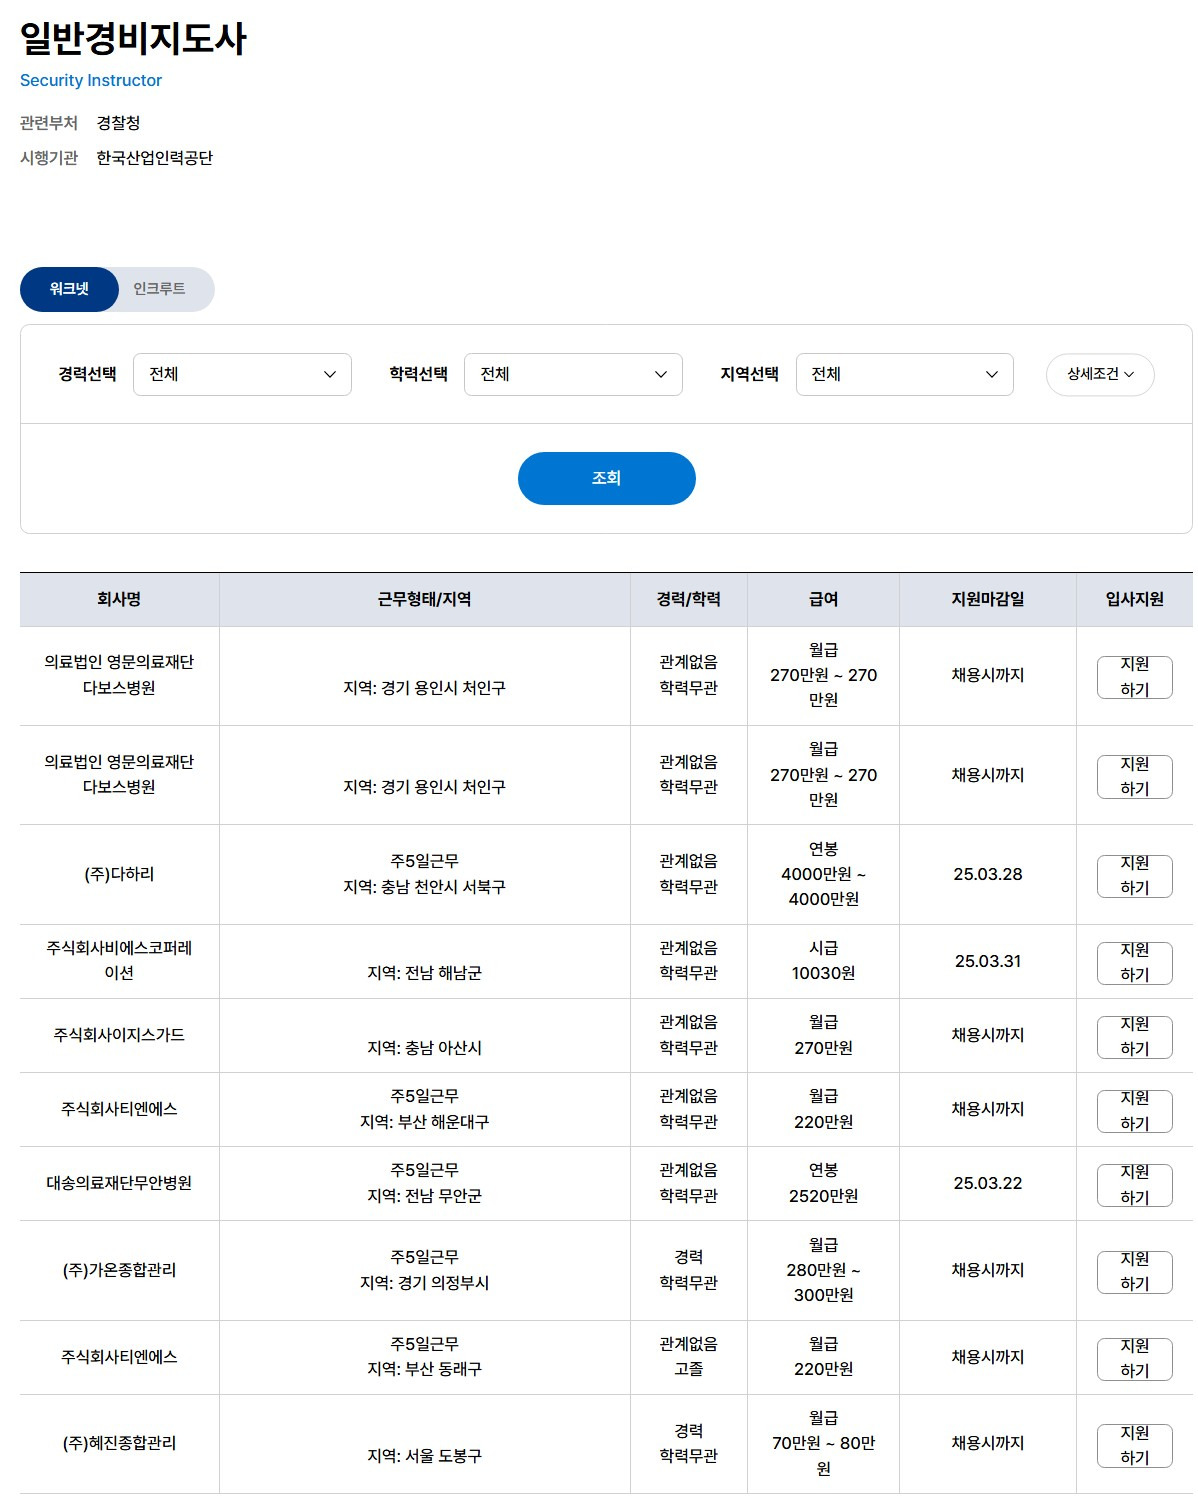Apply to 대송의료재단무안병원 posting
Screen dimensions: 1198x1506
point(1134,1184)
